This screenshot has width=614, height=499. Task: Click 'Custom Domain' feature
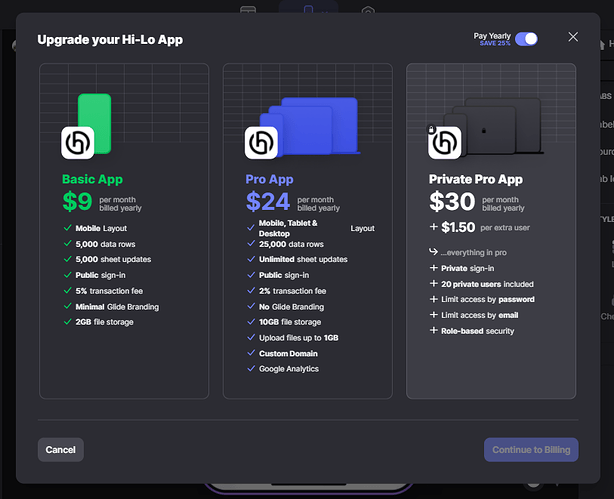tap(288, 353)
